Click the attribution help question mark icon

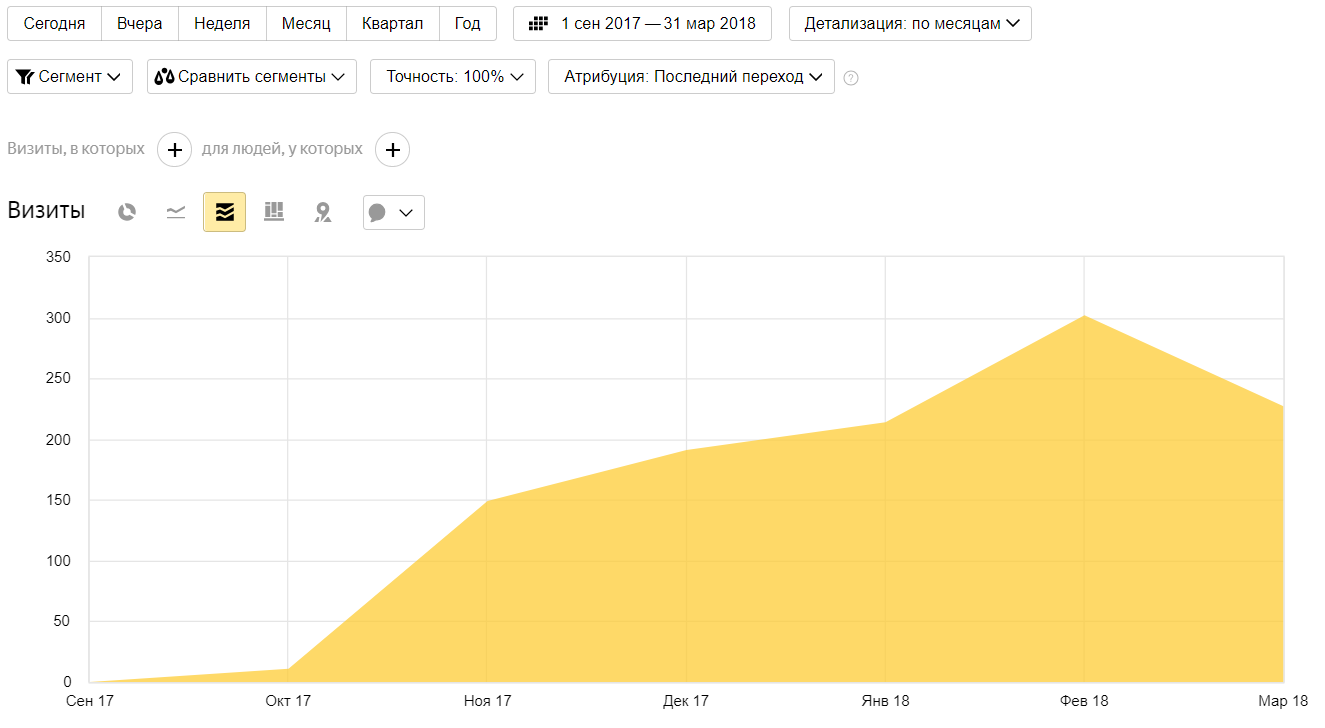pos(851,78)
